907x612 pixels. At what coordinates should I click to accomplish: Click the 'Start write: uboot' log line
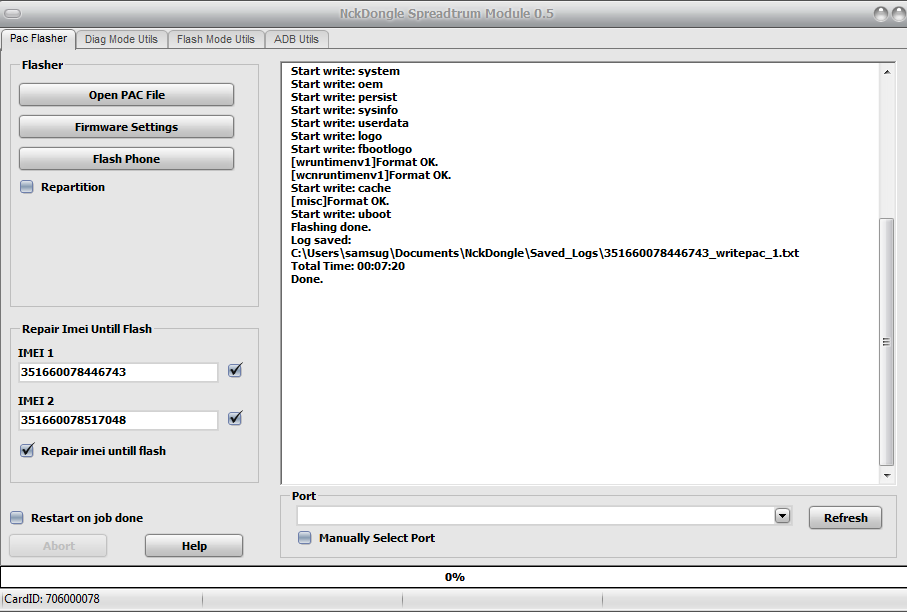(341, 214)
